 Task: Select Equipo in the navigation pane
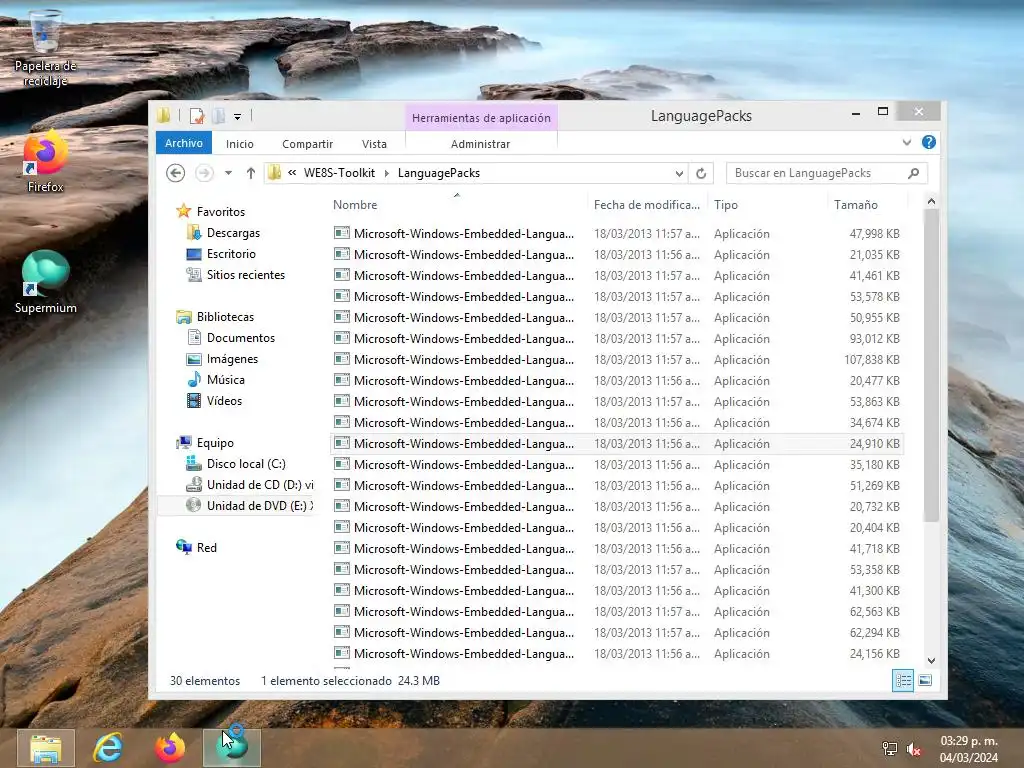tap(215, 443)
